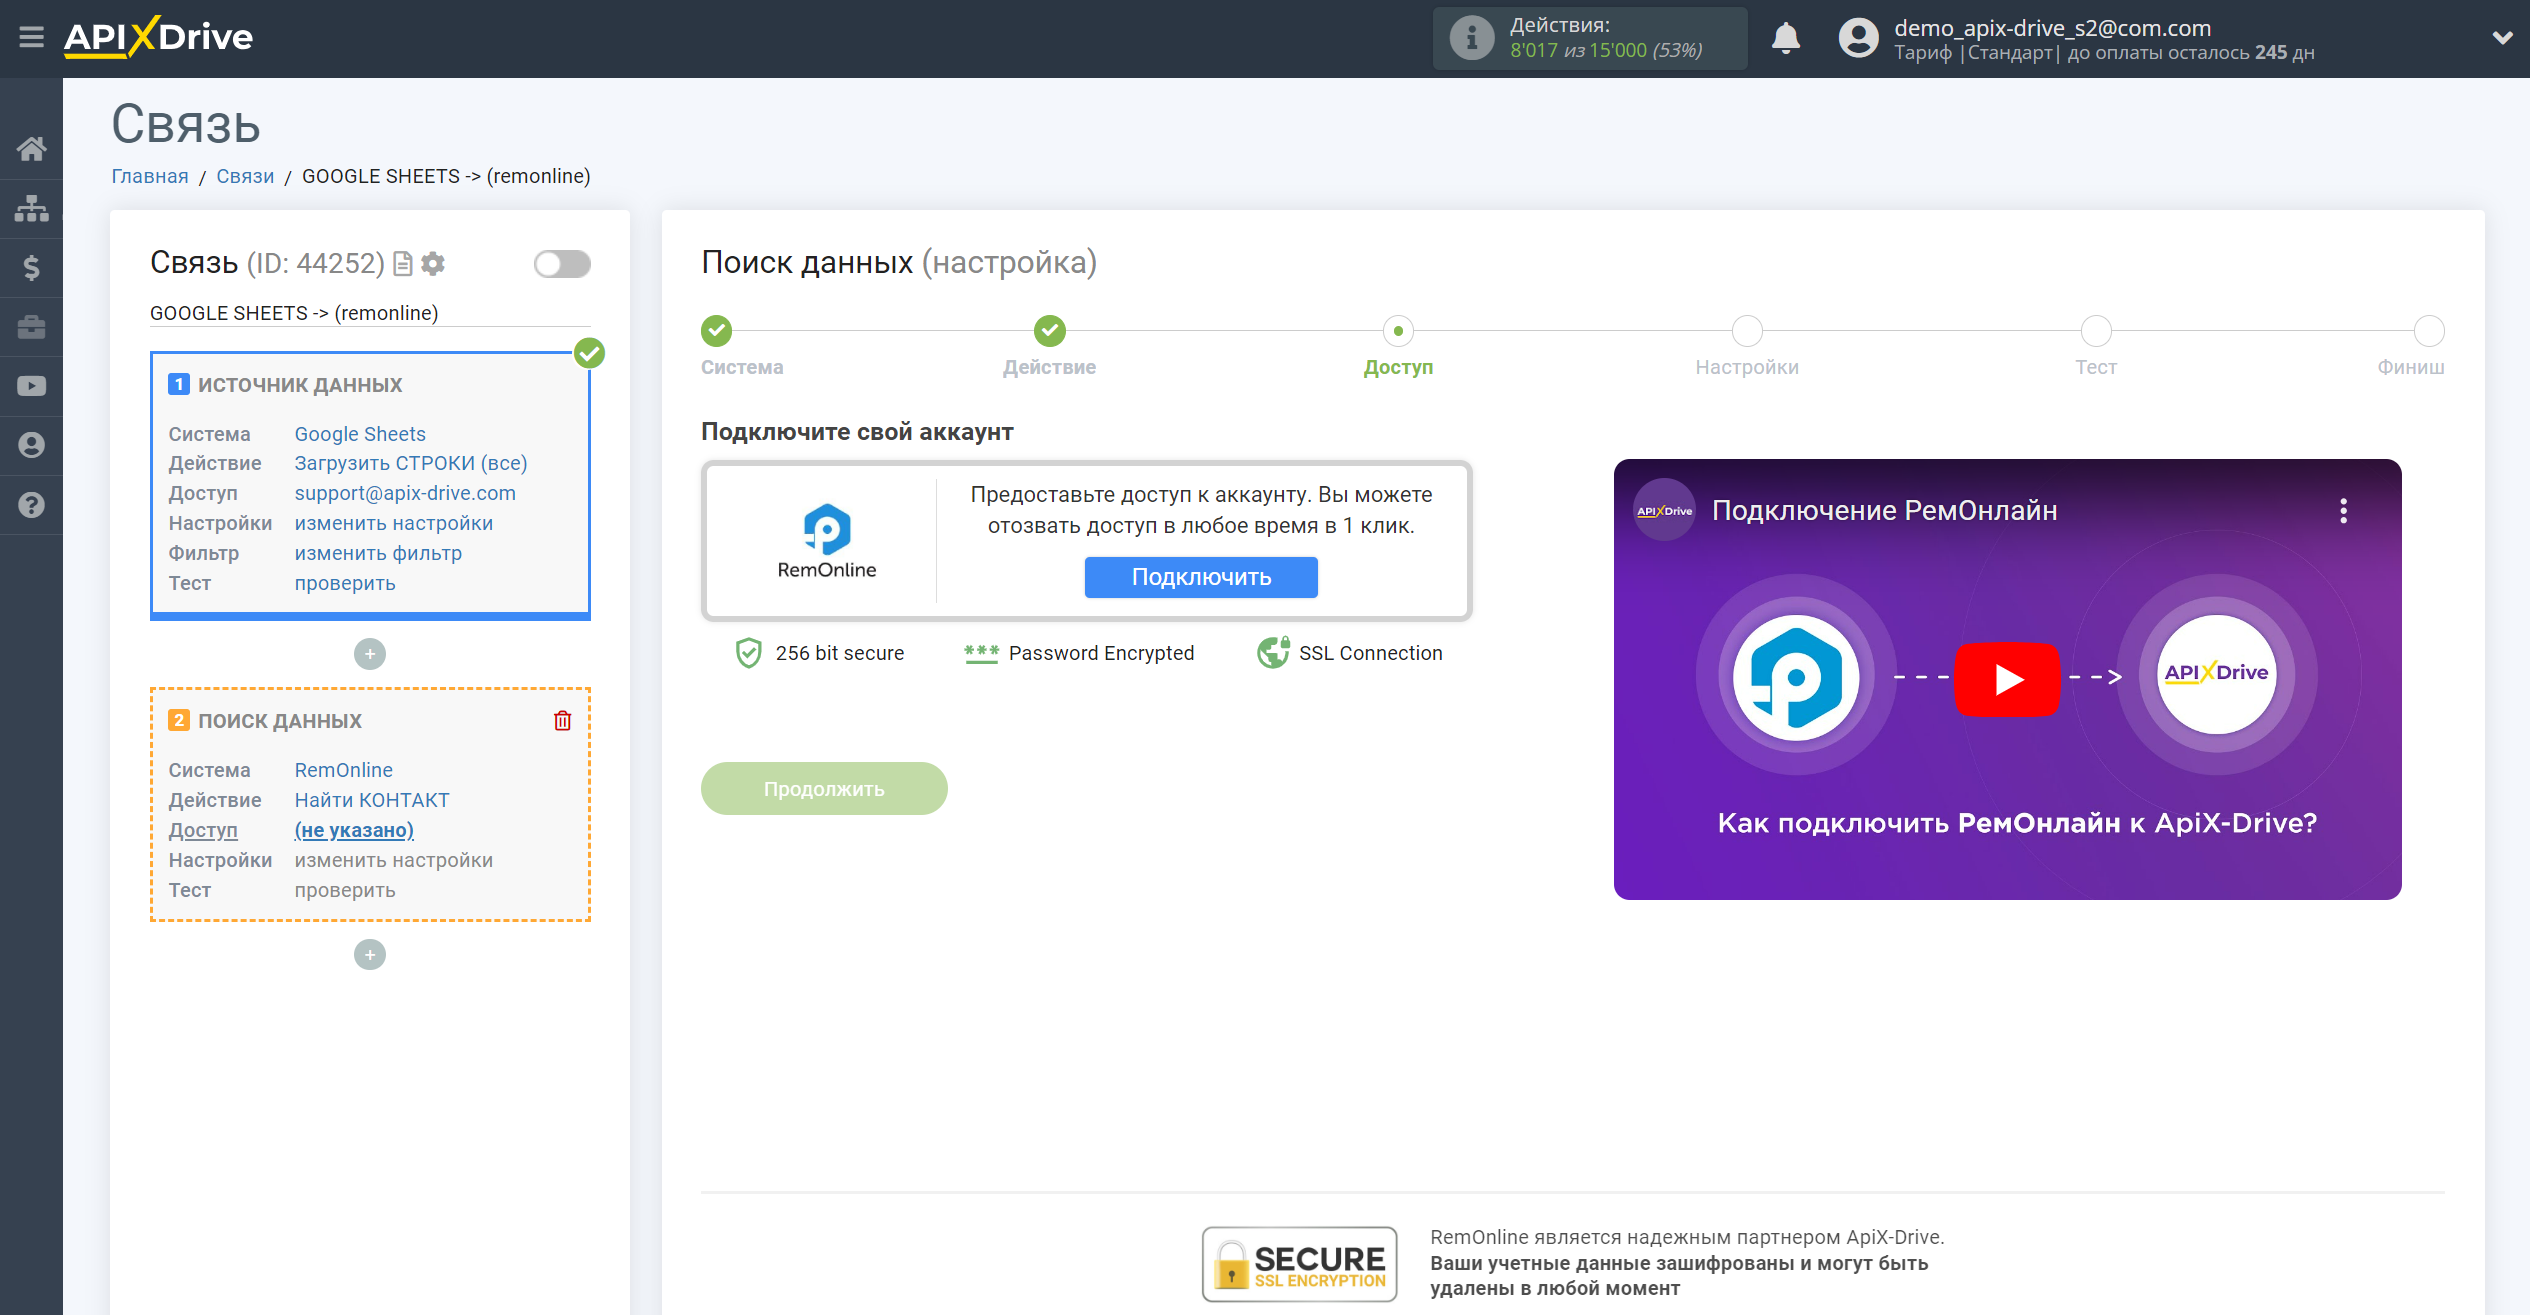Viewport: 2530px width, 1315px height.
Task: Open the connections sitemap sidebar icon
Action: tap(31, 208)
